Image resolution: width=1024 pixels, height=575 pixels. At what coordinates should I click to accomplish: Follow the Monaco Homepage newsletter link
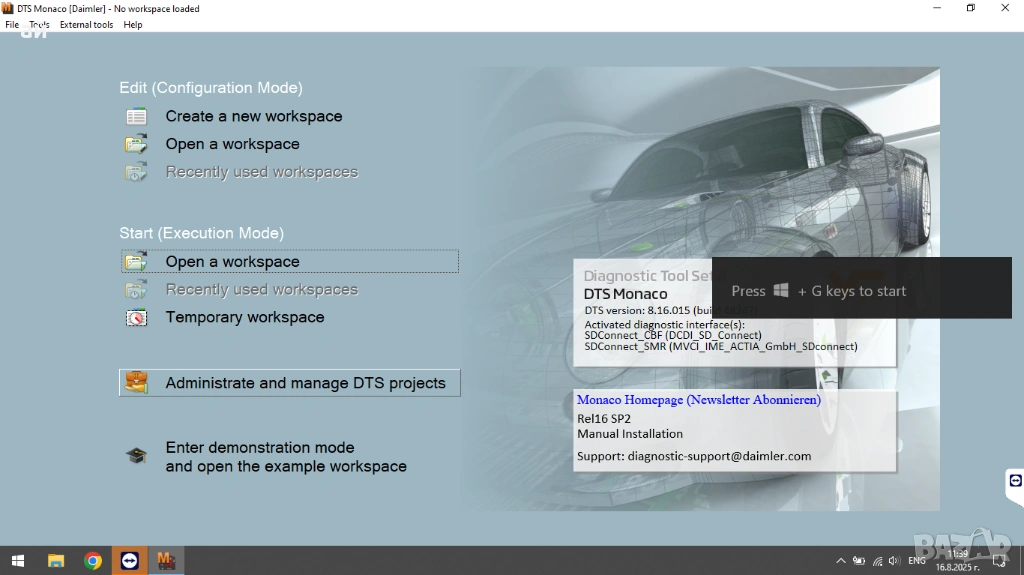pos(698,400)
